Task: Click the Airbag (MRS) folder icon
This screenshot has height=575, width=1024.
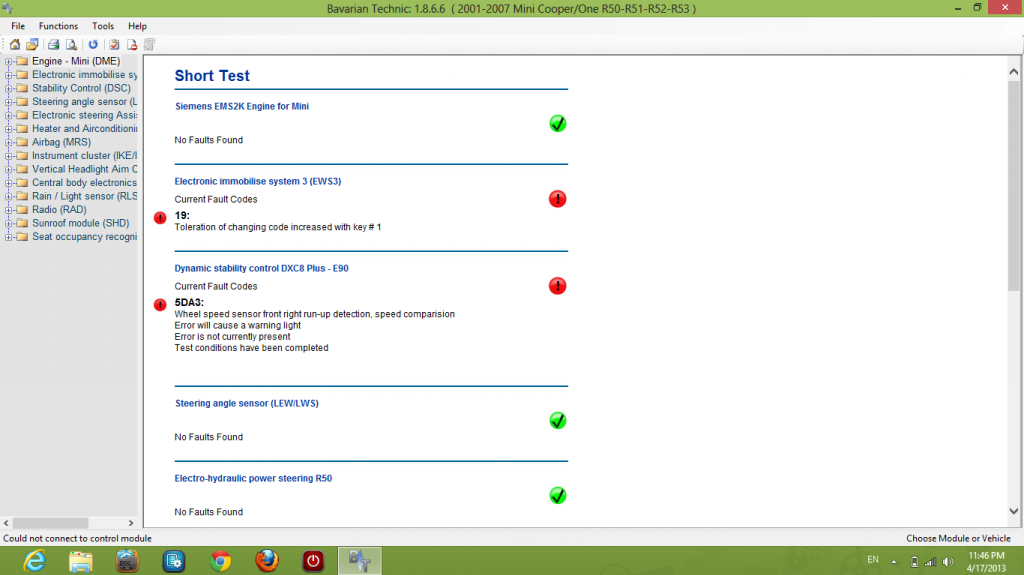Action: point(22,142)
